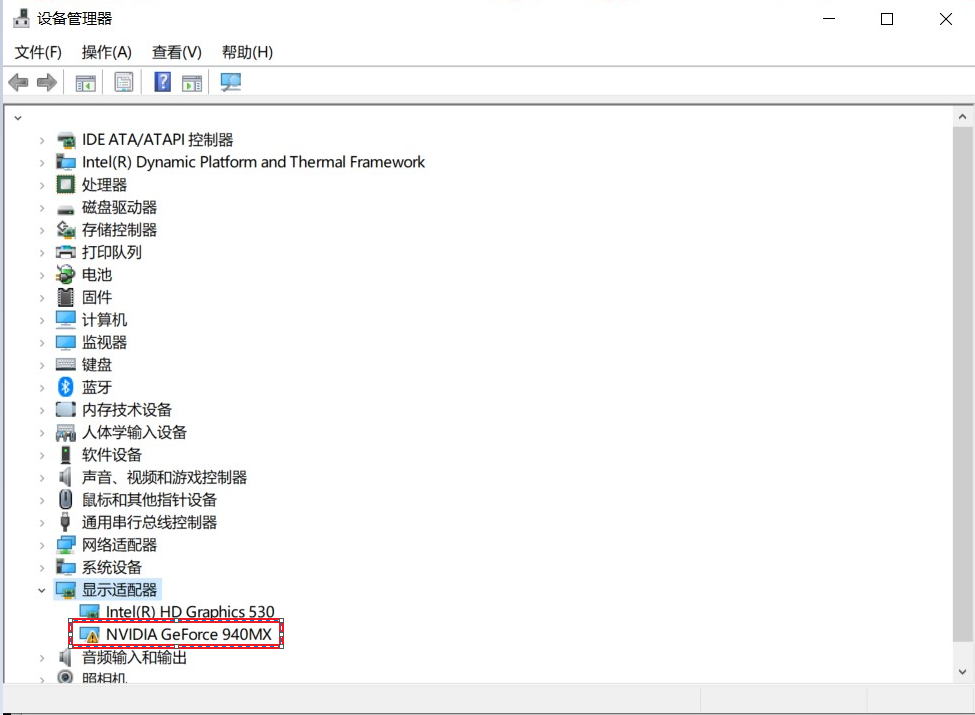Viewport: 975px width, 715px height.
Task: Click the Properties toolbar icon
Action: 124,82
